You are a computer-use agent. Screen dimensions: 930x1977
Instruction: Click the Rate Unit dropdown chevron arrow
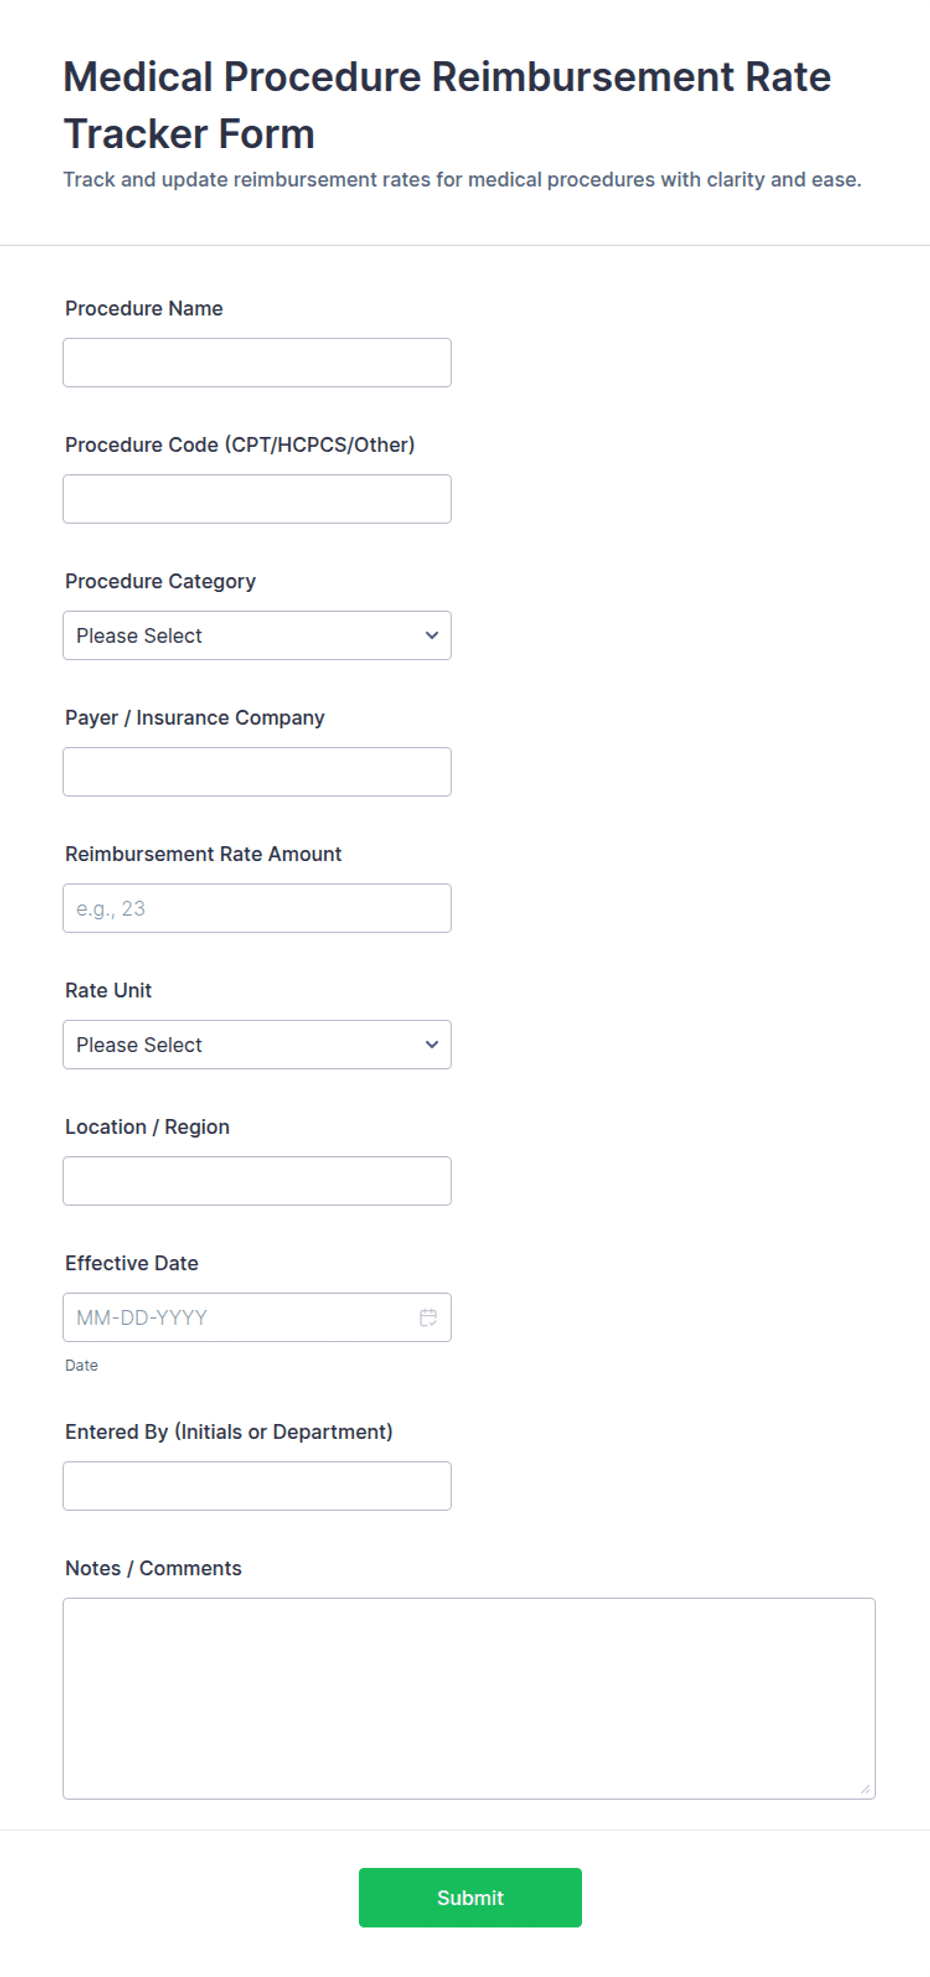click(432, 1044)
